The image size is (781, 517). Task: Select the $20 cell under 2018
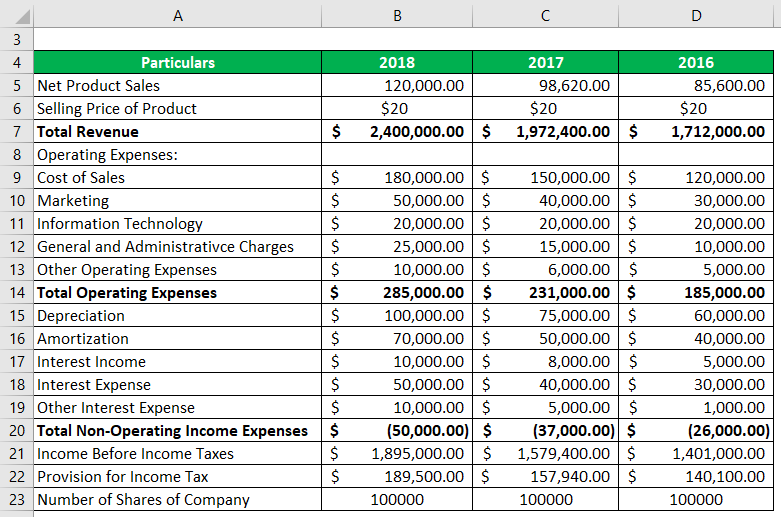(x=397, y=108)
